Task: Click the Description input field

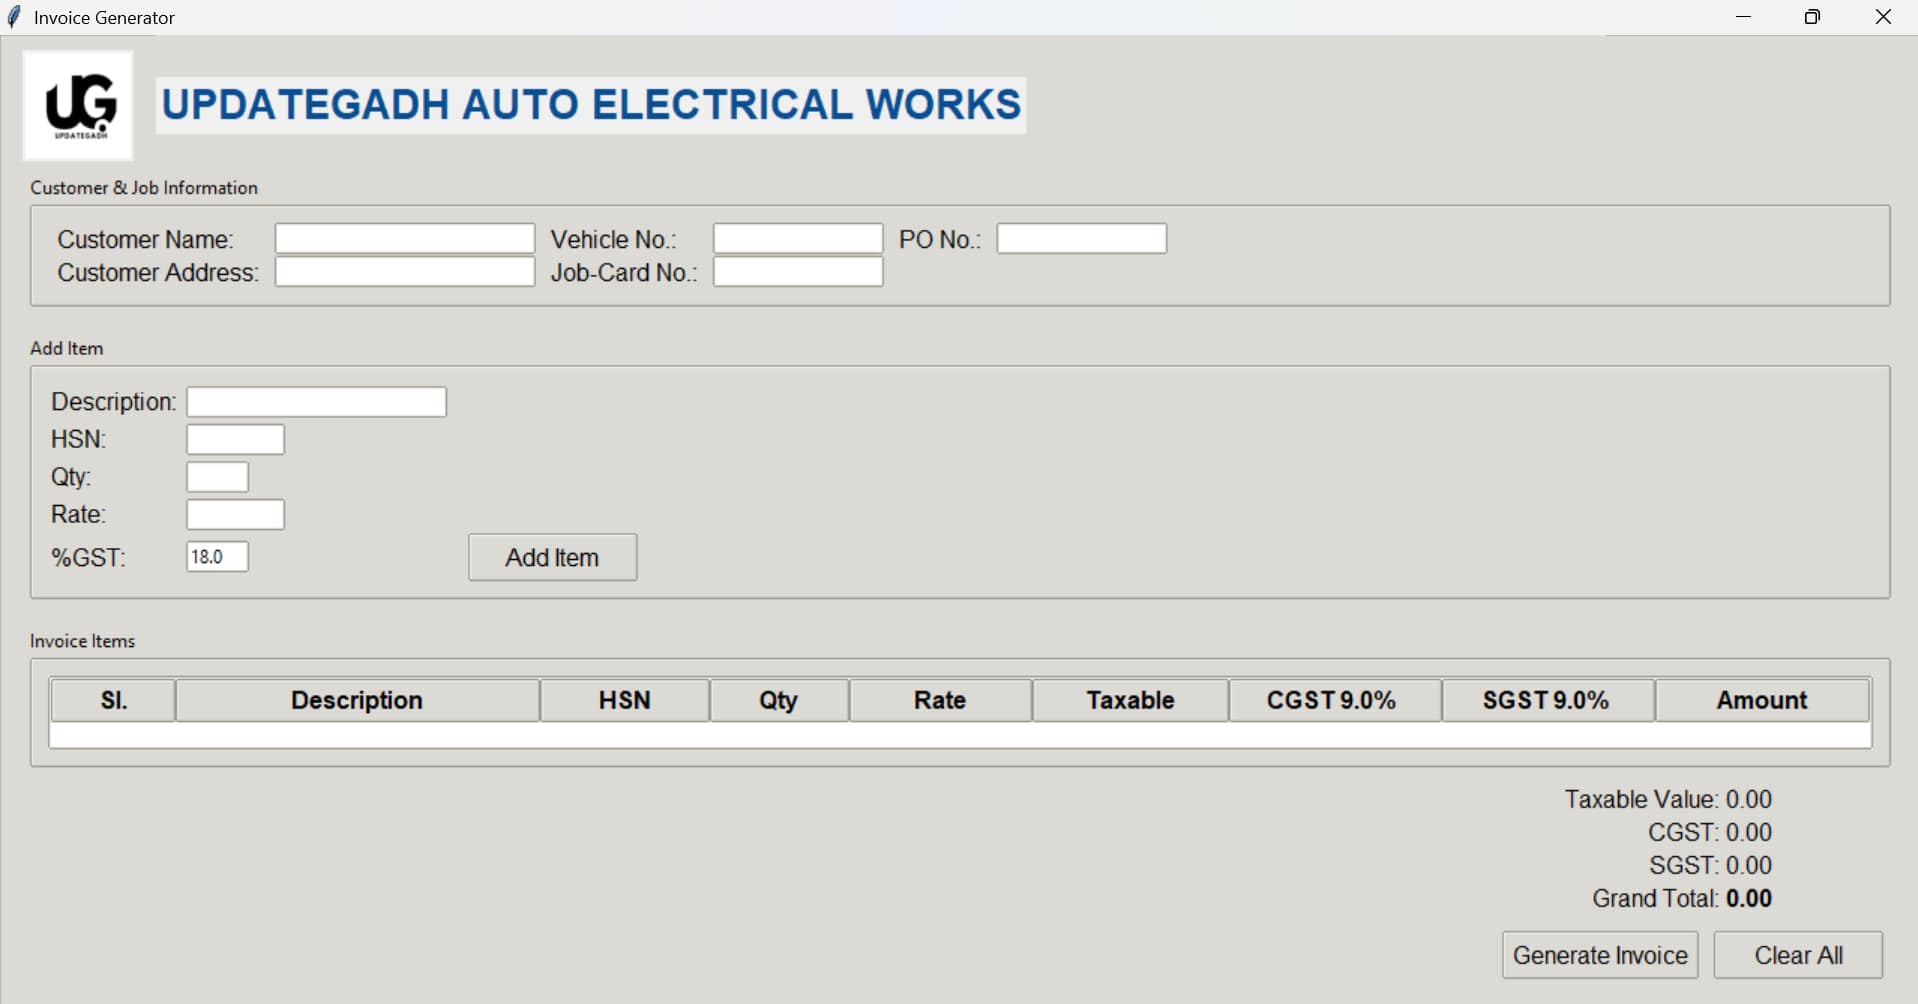Action: [x=315, y=401]
